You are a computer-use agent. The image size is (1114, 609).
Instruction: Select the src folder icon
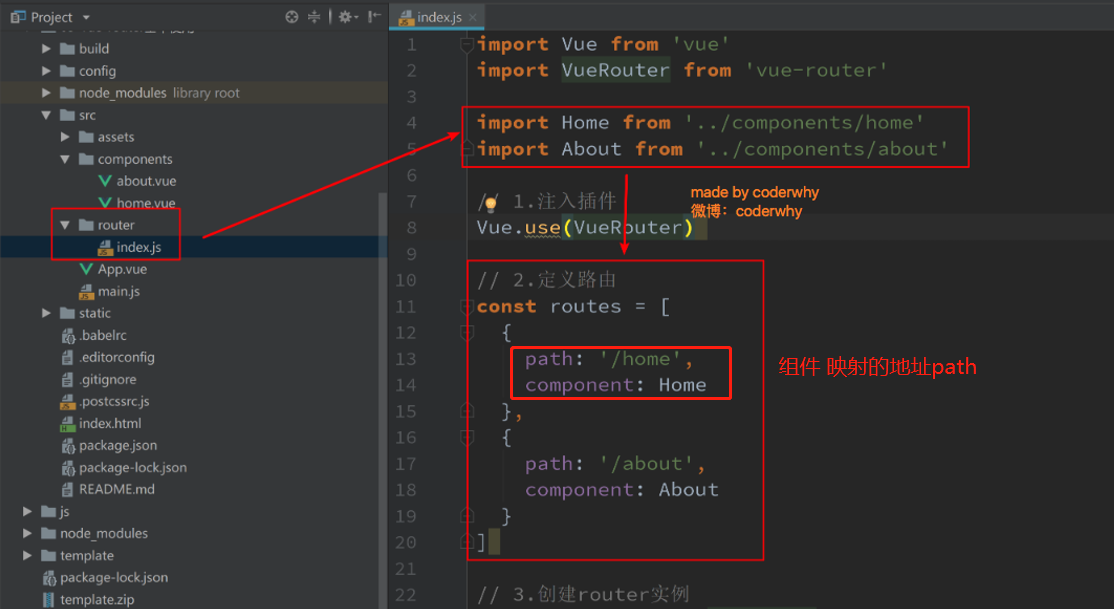point(67,115)
